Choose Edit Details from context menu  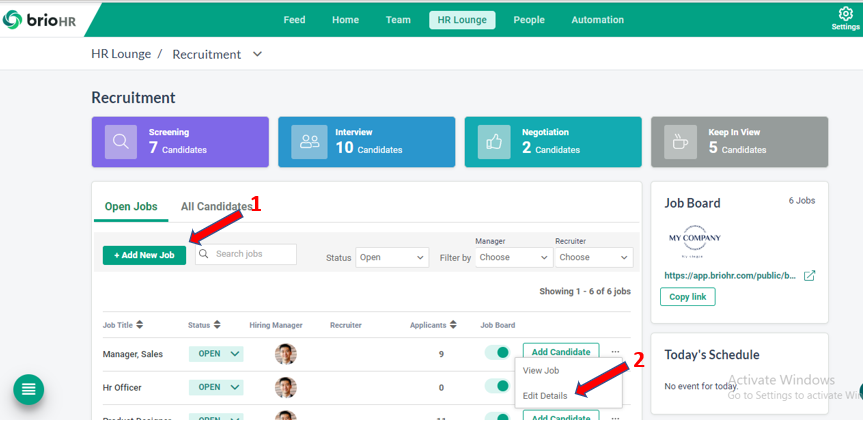pyautogui.click(x=545, y=396)
